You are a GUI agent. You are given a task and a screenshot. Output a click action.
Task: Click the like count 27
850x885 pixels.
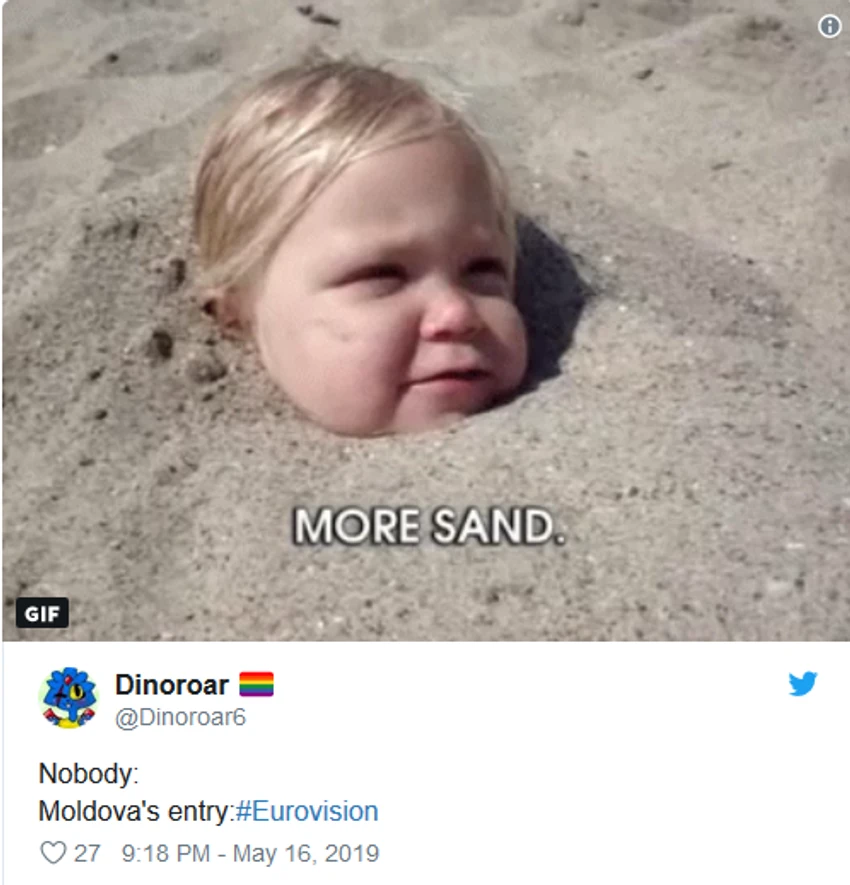(87, 853)
